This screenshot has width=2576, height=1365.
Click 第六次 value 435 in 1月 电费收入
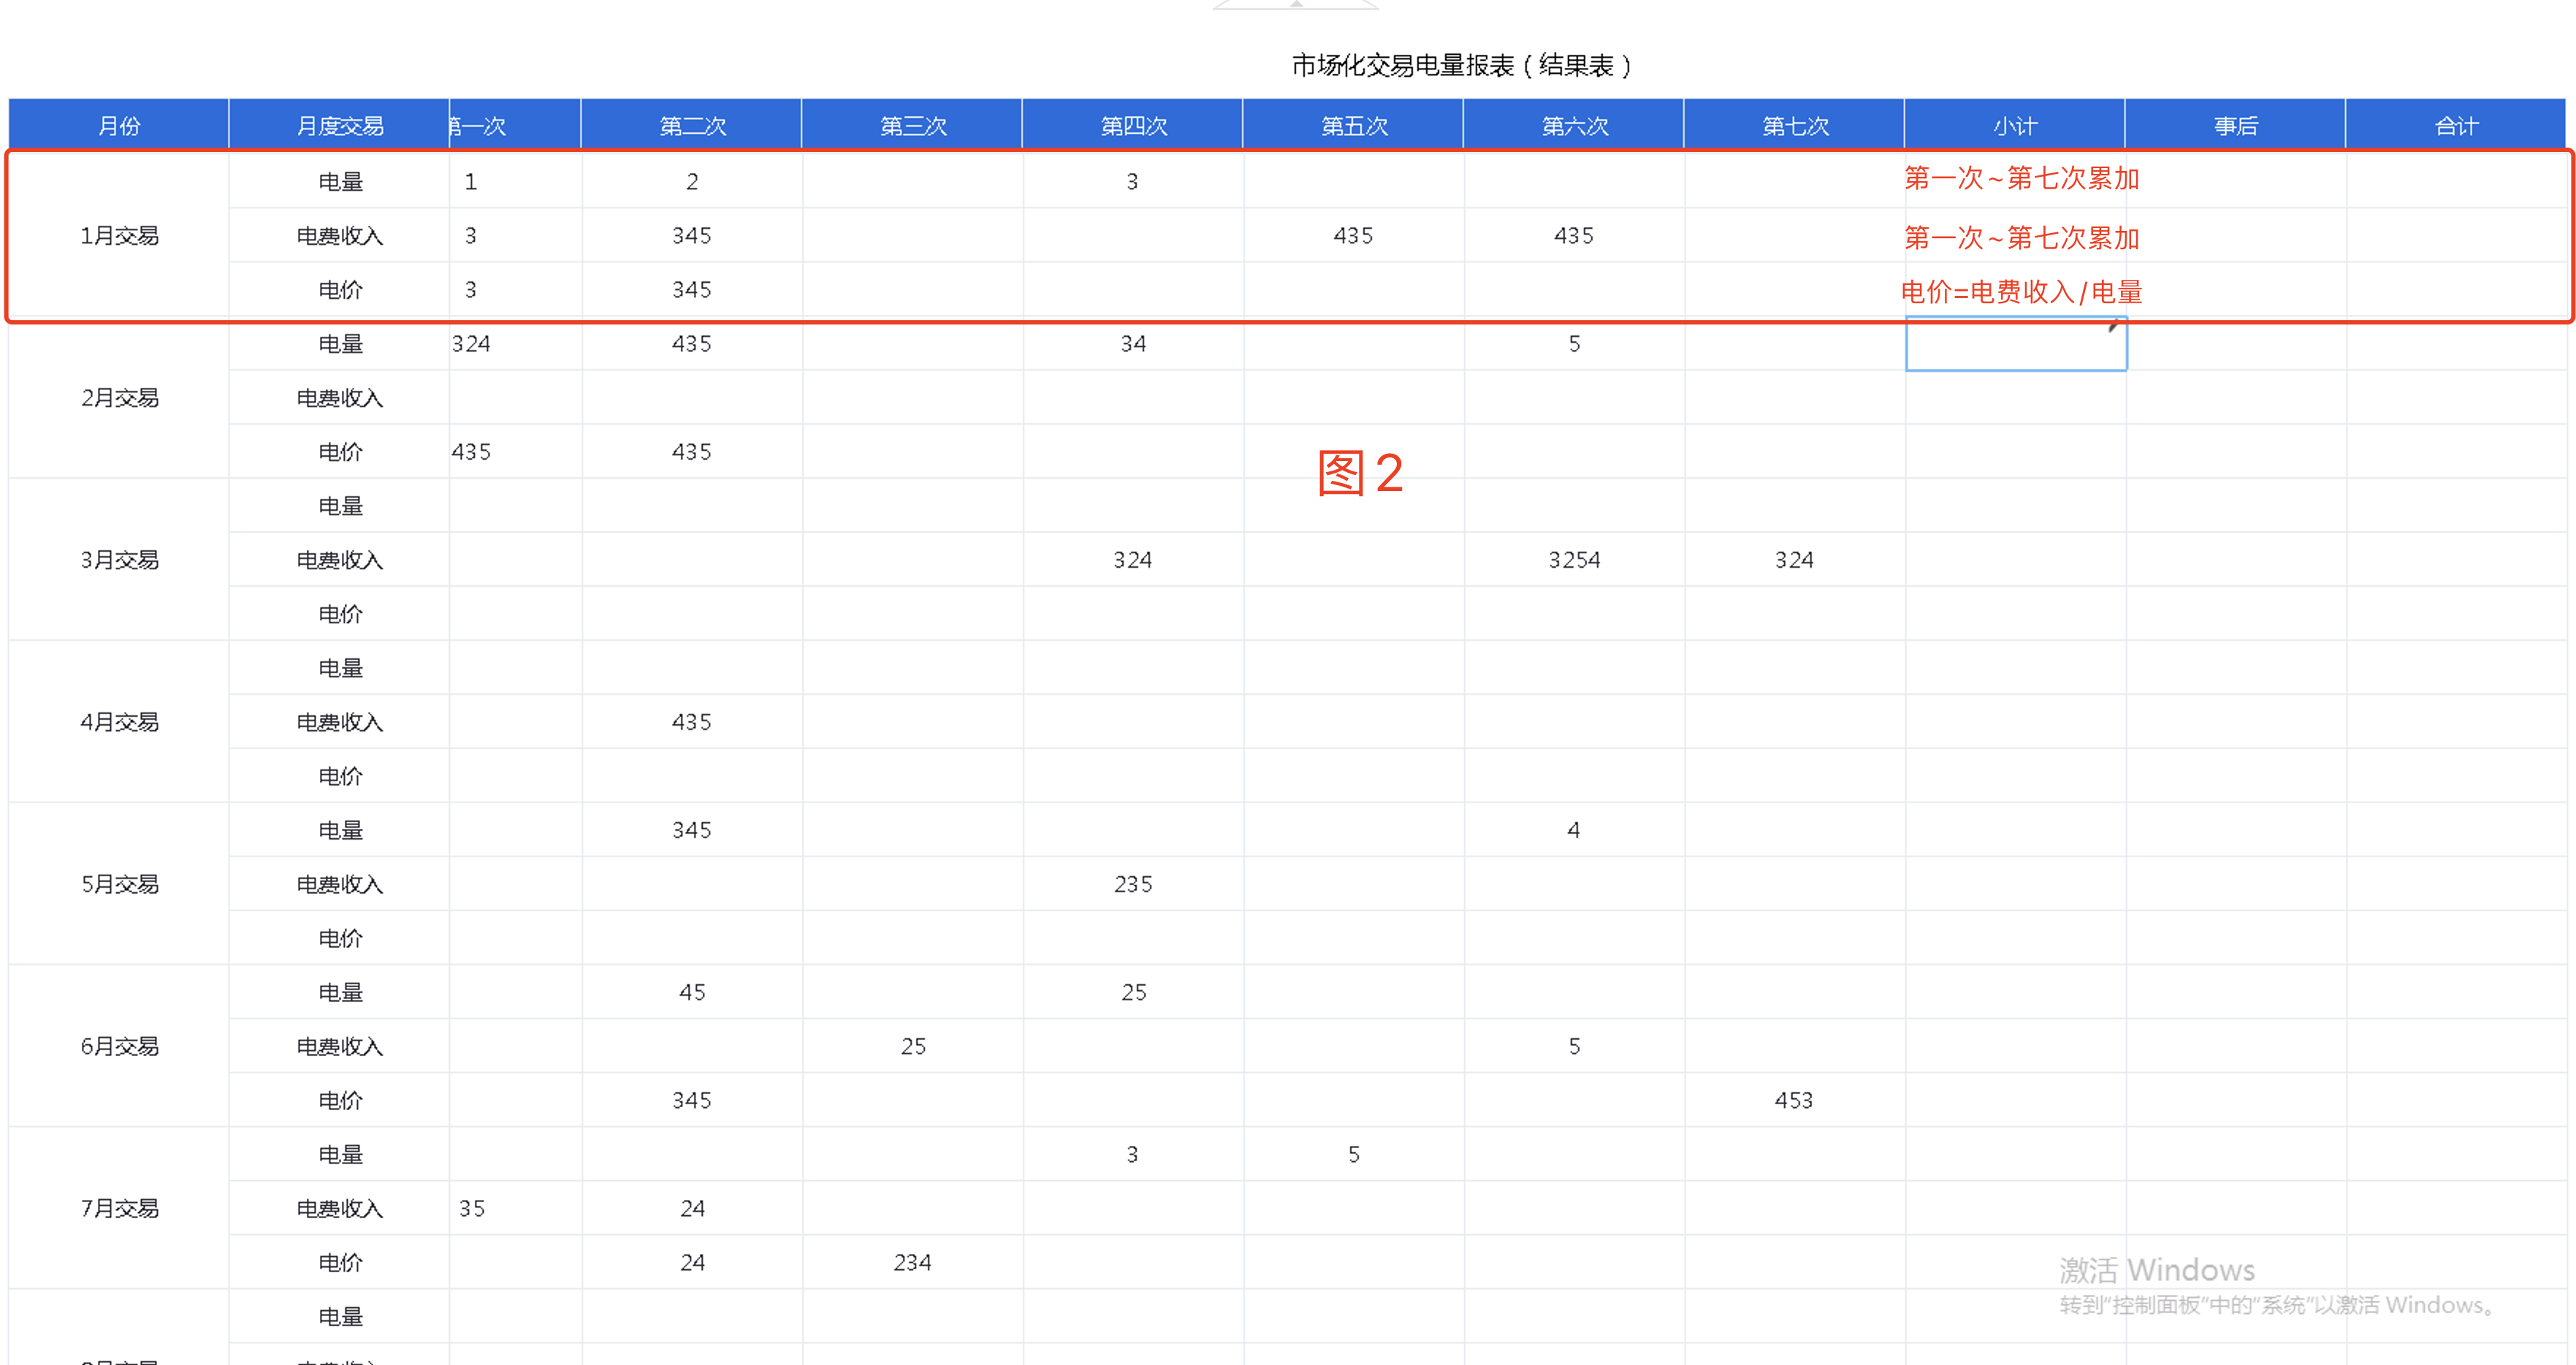click(x=1574, y=236)
